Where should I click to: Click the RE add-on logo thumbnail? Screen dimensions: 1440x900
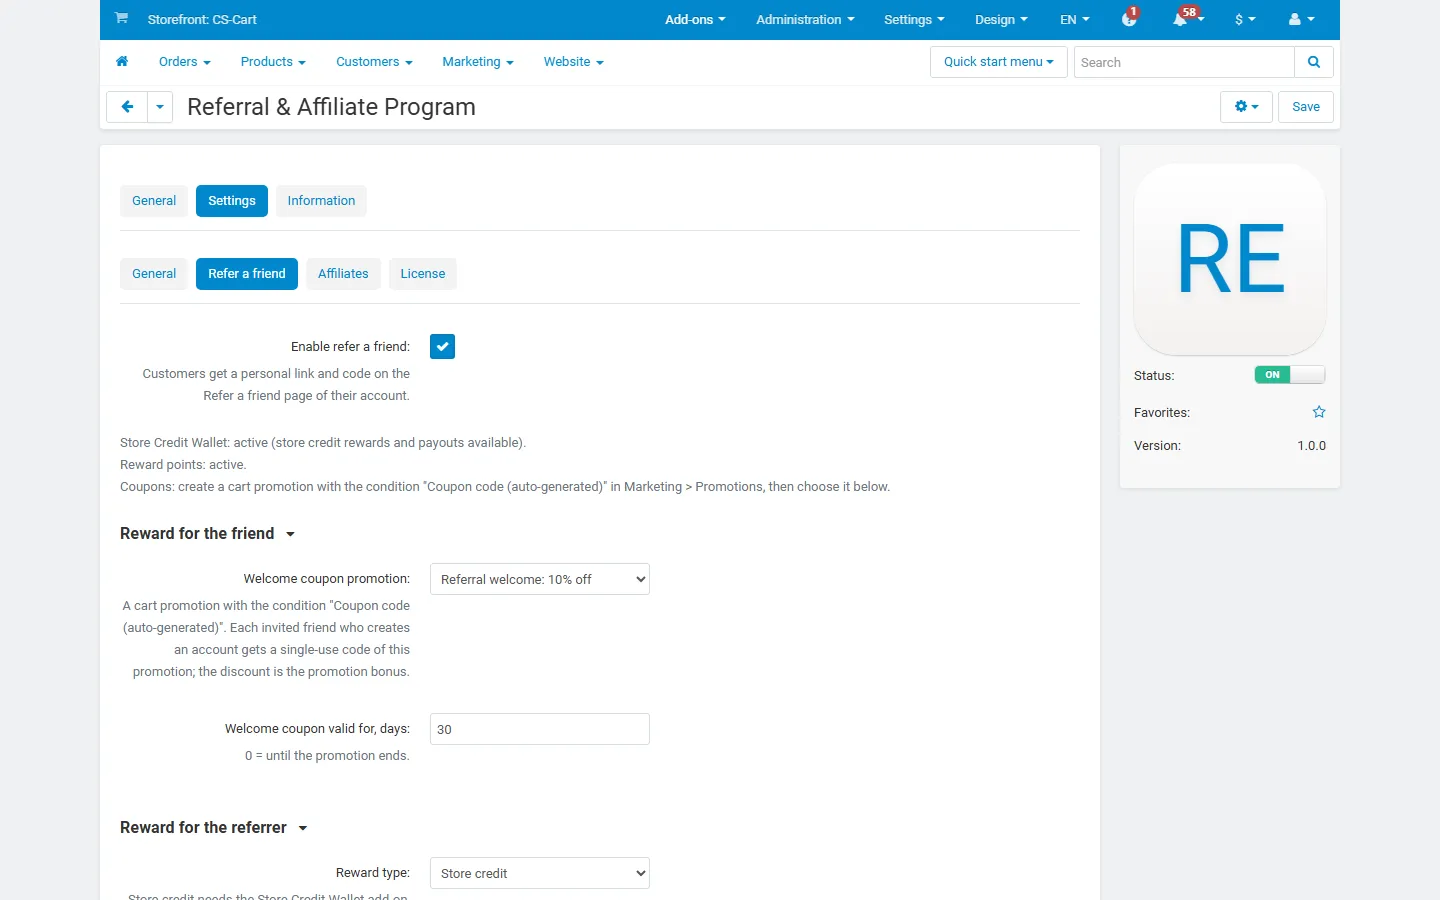[x=1230, y=260]
